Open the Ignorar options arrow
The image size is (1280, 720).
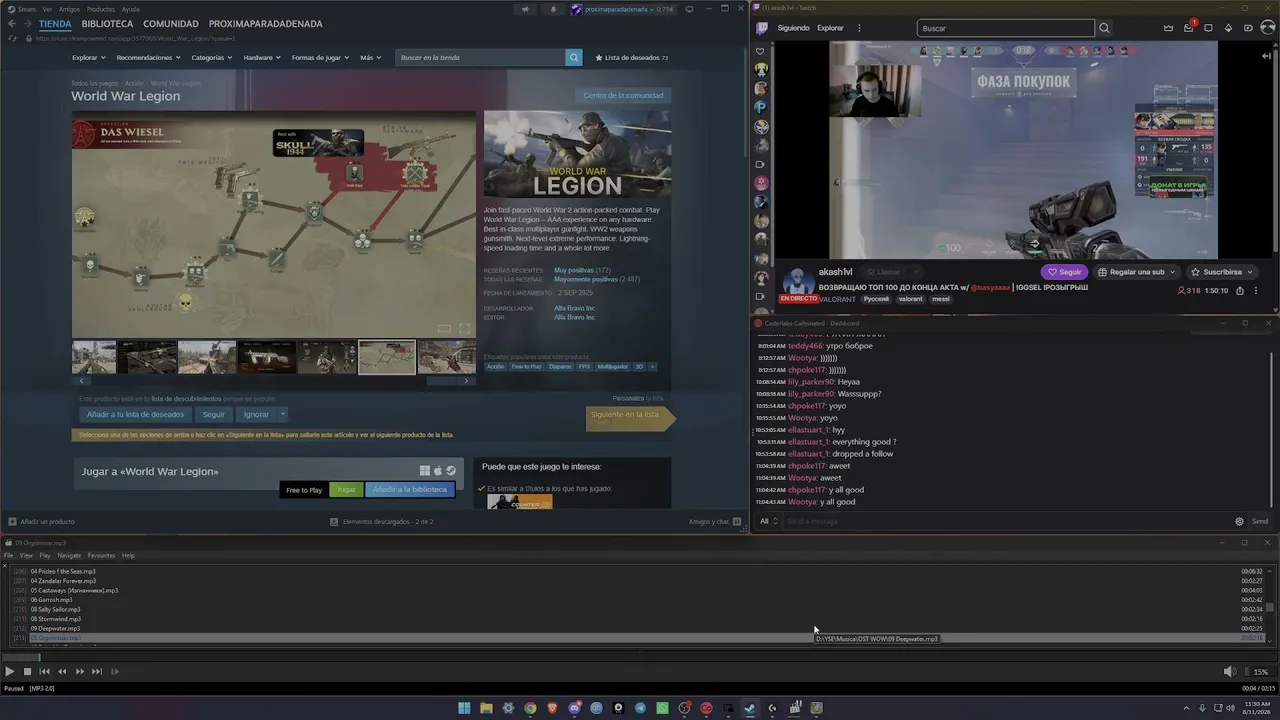pos(283,414)
